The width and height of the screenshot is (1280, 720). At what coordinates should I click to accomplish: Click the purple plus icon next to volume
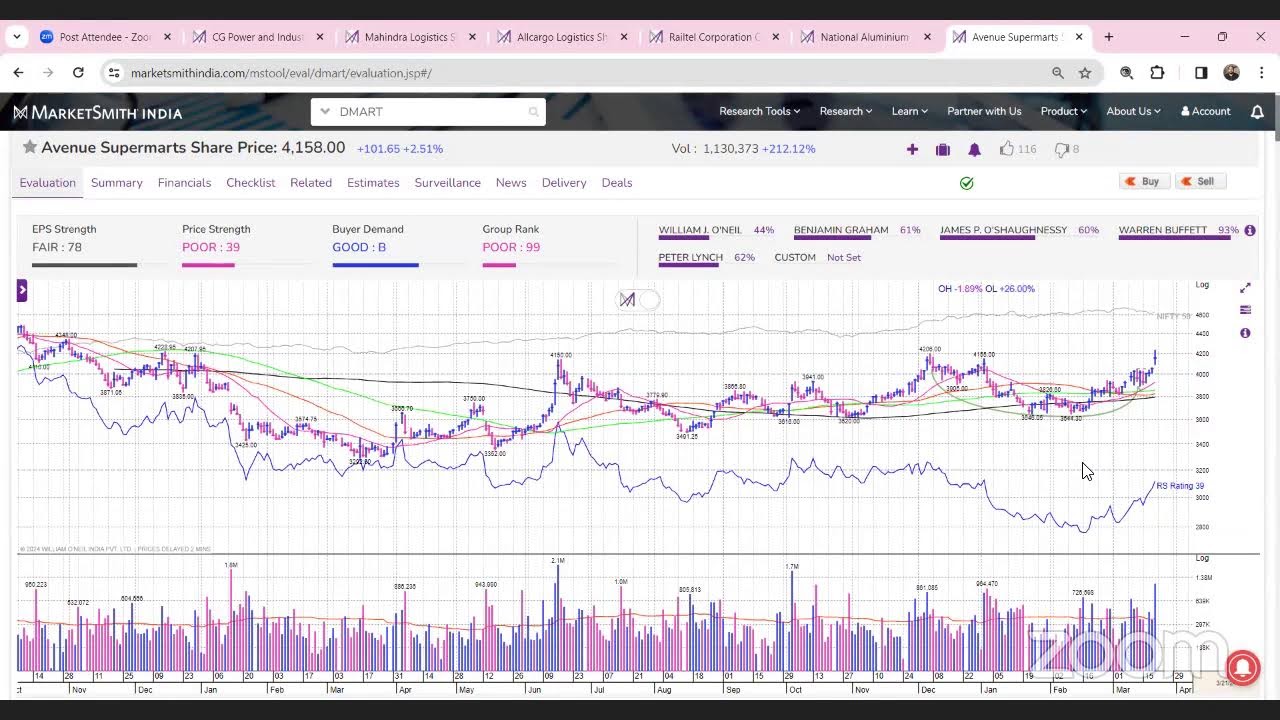(x=912, y=149)
